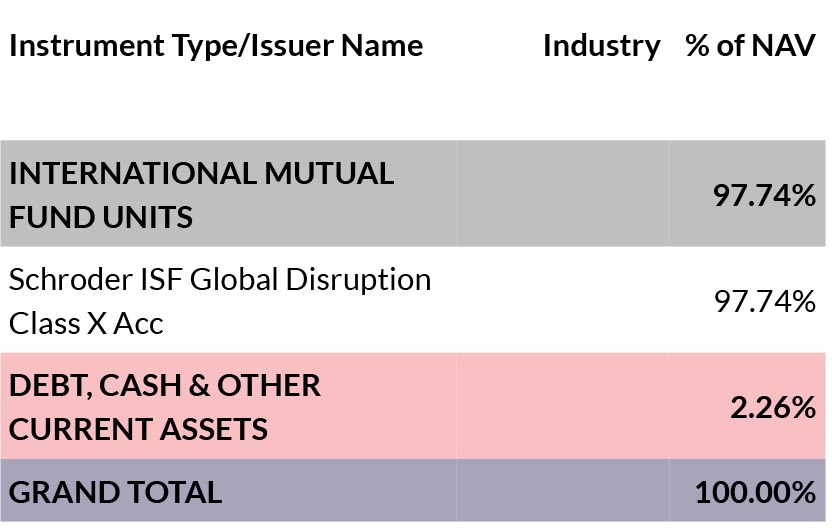
Task: Click the empty Industry cell in Grand Total row
Action: pyautogui.click(x=562, y=490)
